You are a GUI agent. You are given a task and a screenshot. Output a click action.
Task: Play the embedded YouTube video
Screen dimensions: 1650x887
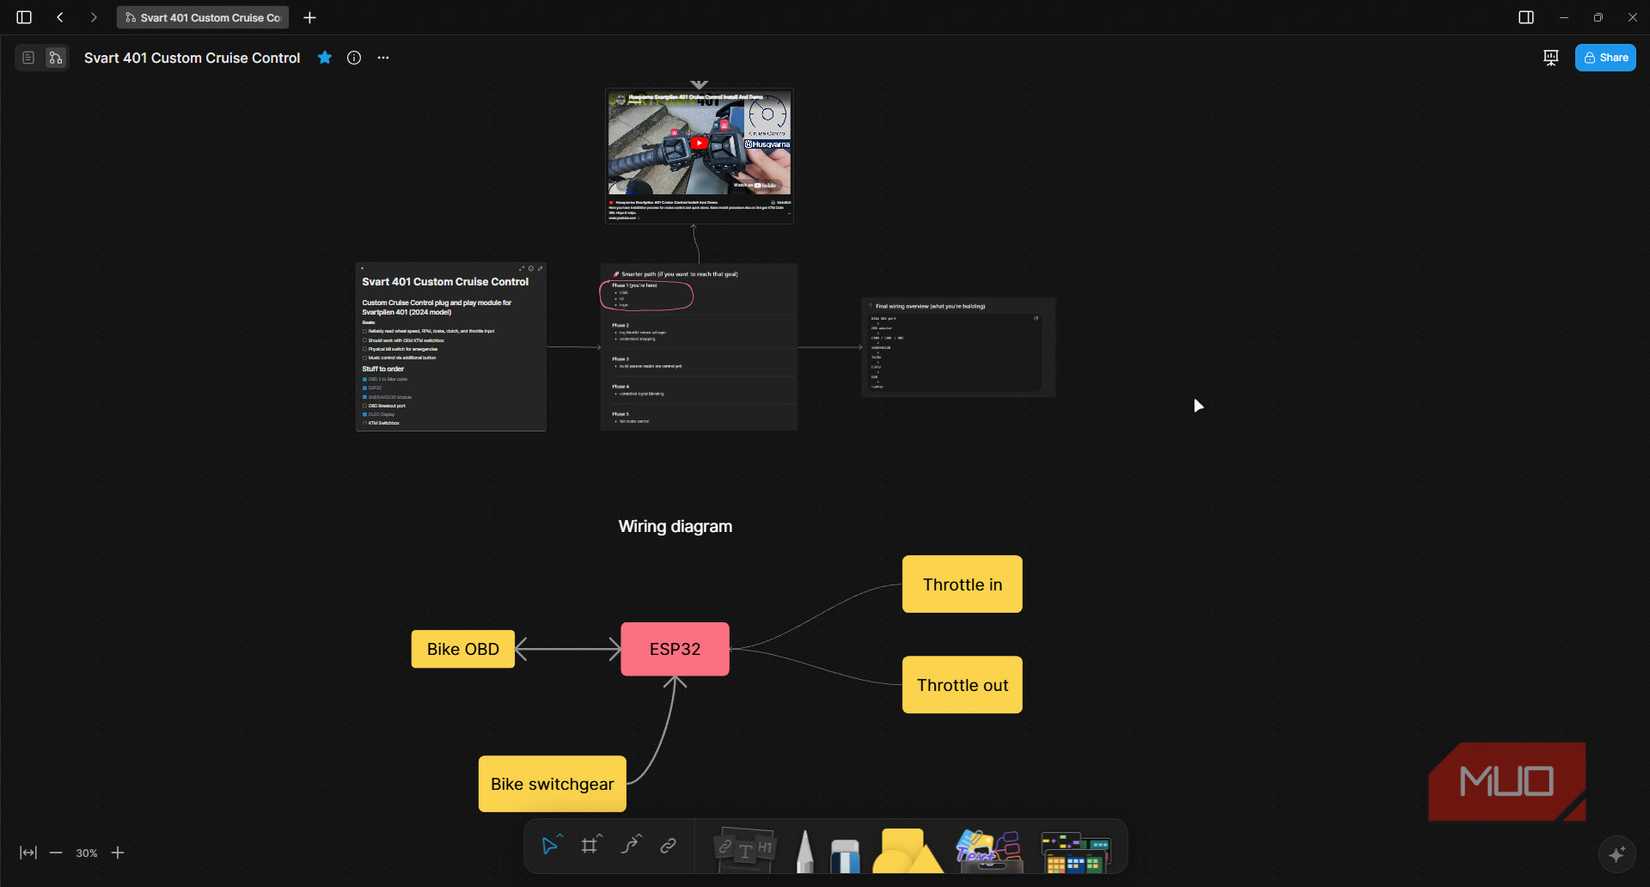pos(699,143)
